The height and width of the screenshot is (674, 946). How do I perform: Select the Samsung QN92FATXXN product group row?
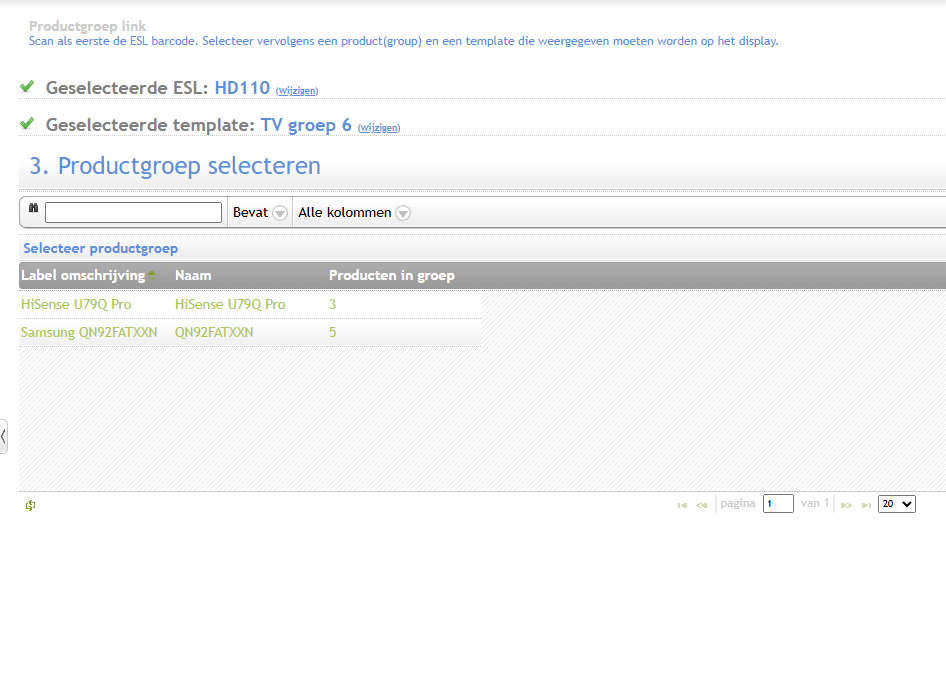point(89,332)
